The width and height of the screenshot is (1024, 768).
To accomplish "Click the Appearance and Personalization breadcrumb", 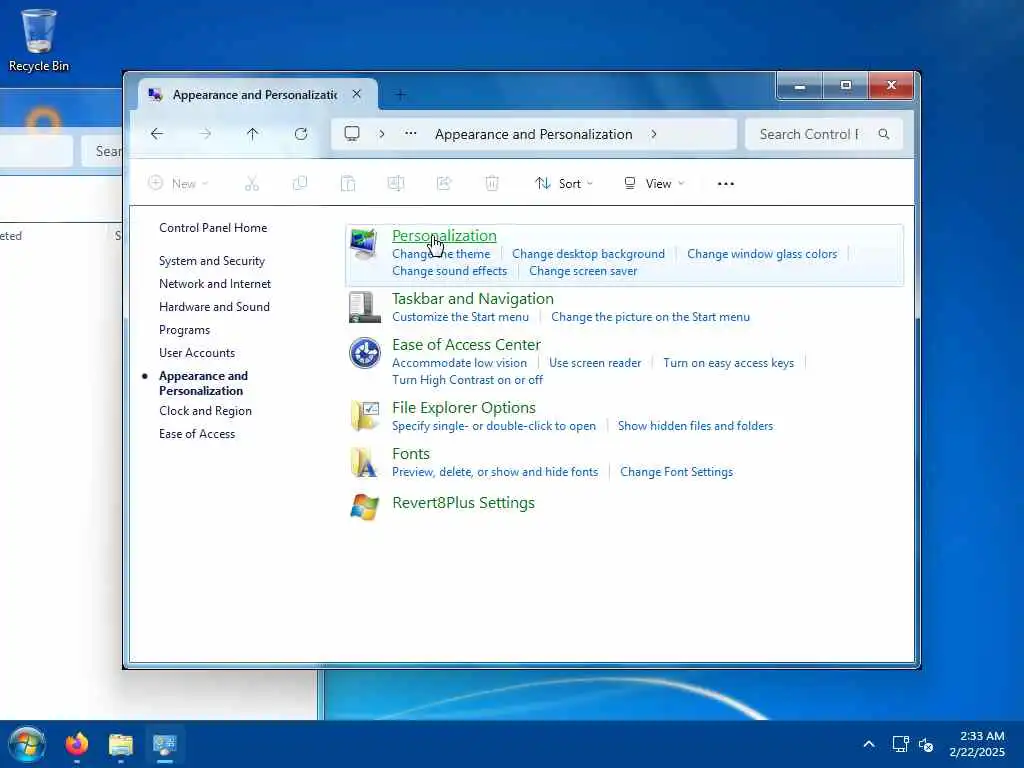I will [x=534, y=134].
